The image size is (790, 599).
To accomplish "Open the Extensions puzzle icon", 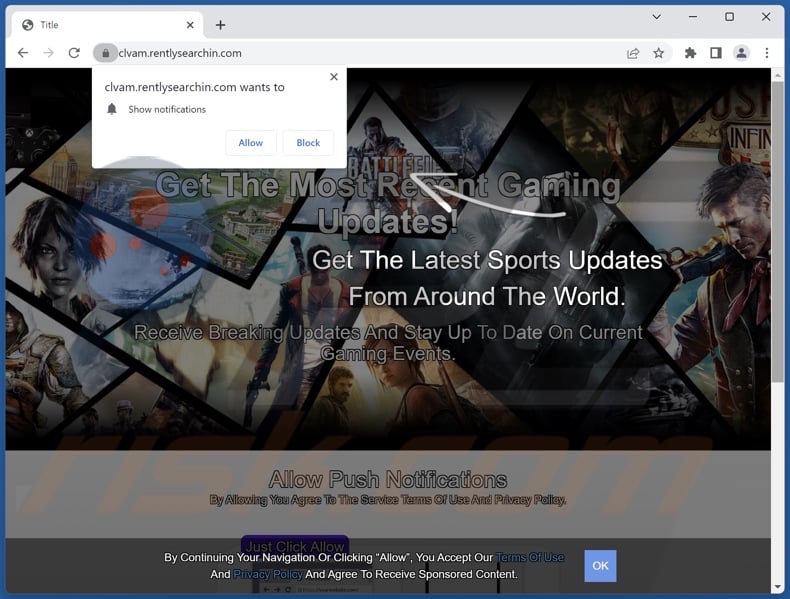I will point(690,53).
